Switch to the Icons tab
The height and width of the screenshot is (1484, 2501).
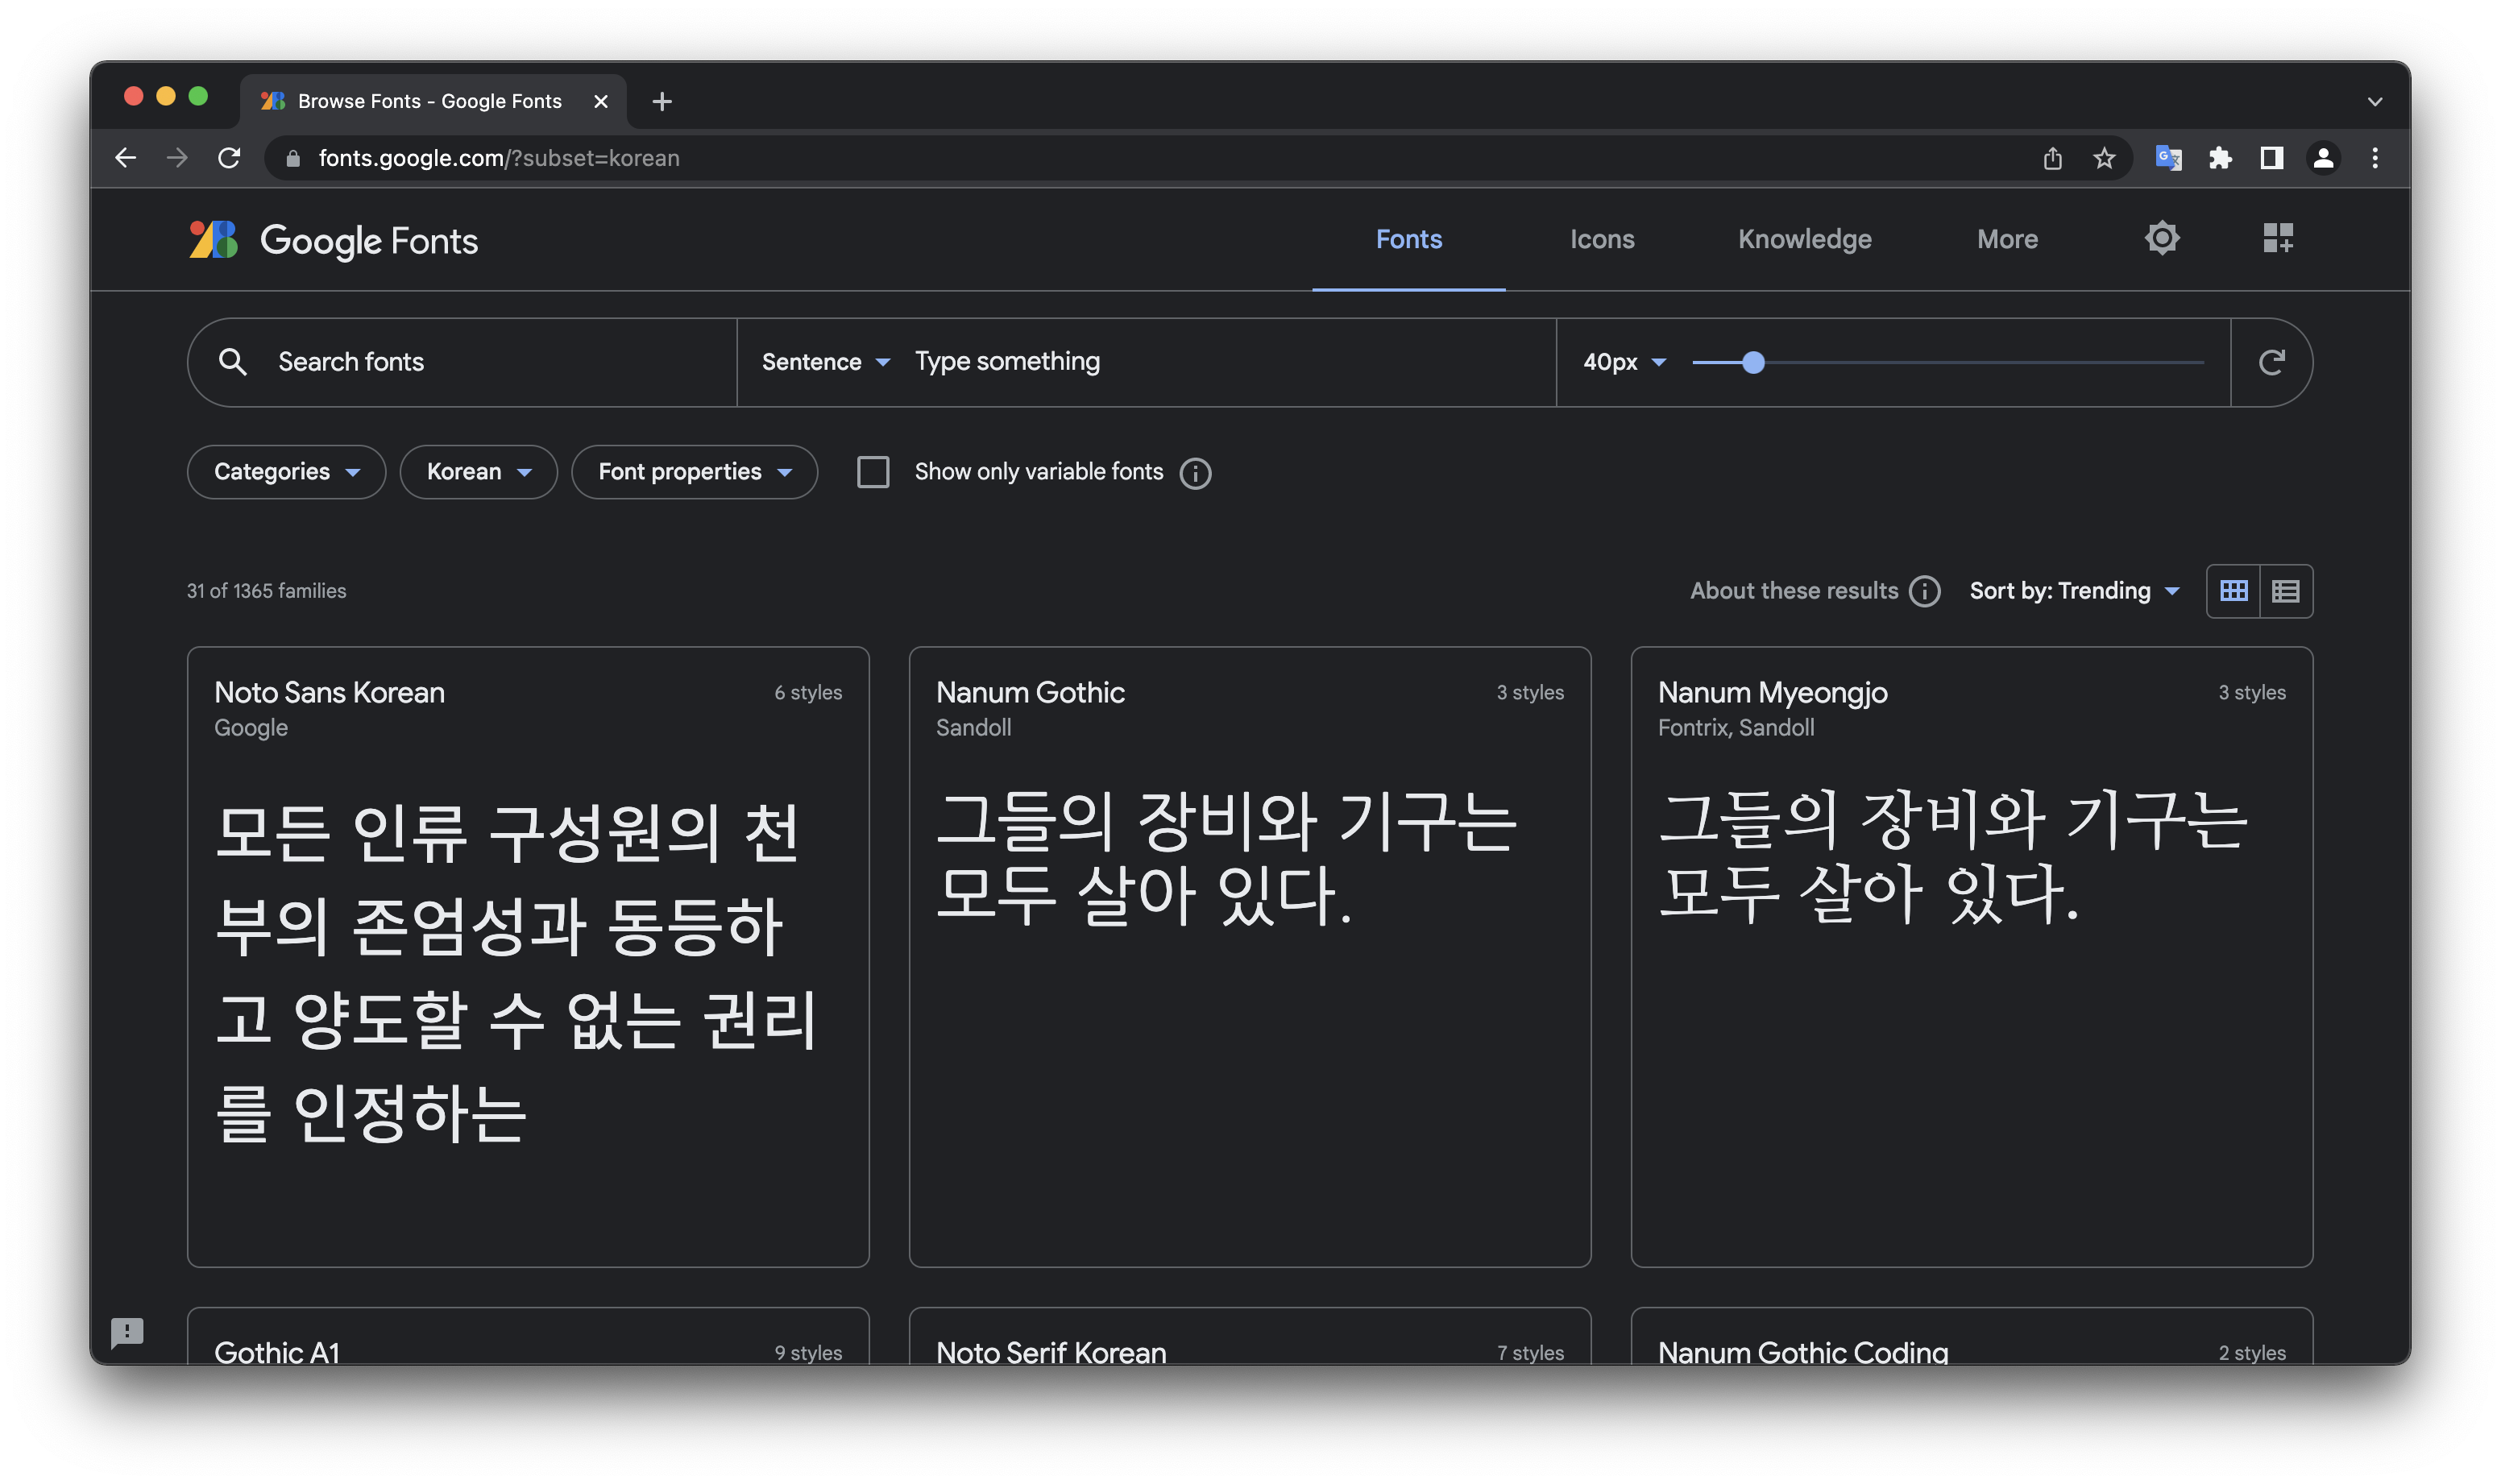(x=1601, y=239)
